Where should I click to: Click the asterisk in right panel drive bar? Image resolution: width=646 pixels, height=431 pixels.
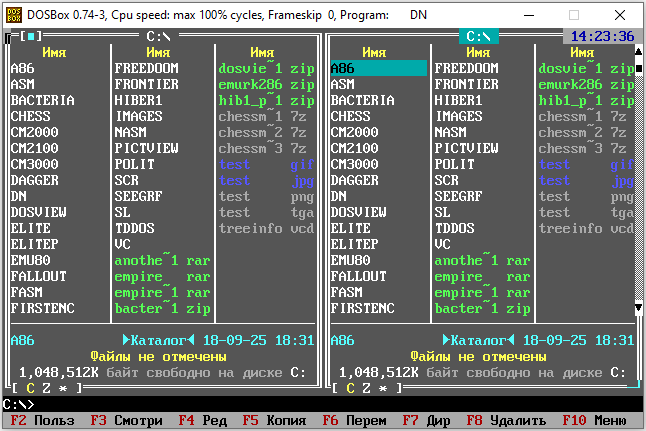383,388
